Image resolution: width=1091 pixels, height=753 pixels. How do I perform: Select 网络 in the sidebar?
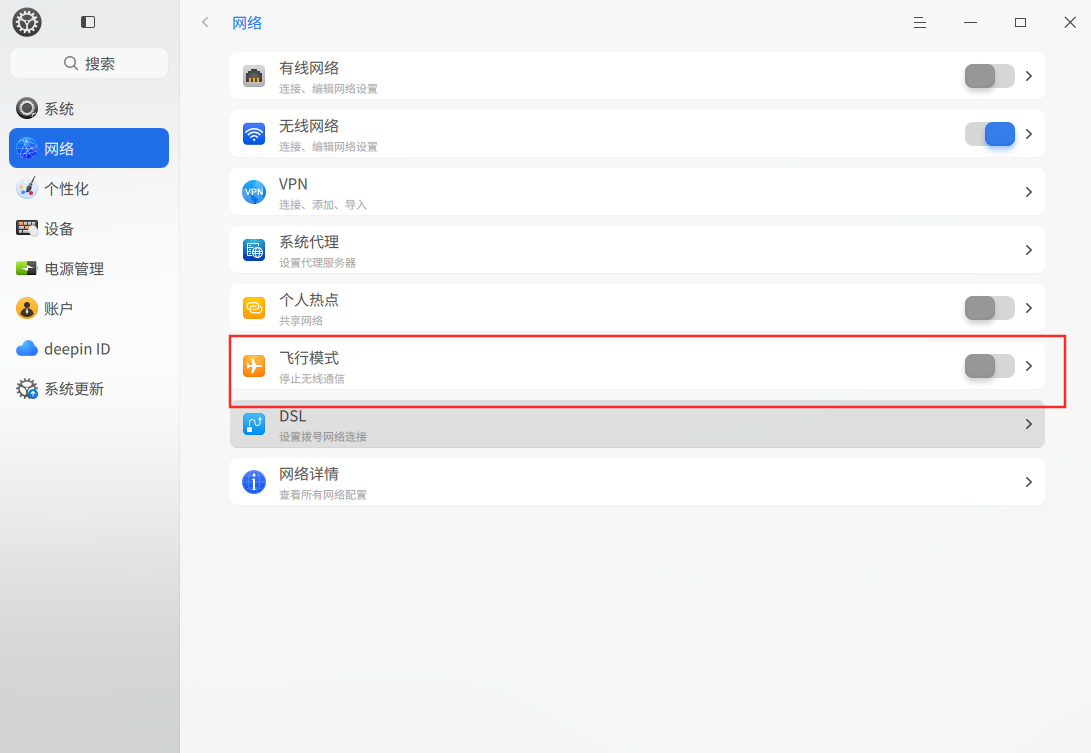[89, 148]
